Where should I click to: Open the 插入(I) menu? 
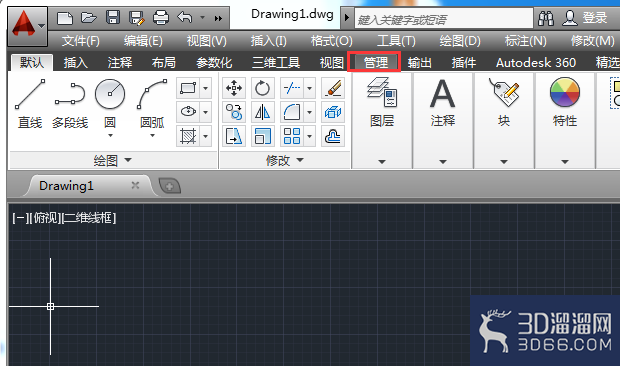268,41
